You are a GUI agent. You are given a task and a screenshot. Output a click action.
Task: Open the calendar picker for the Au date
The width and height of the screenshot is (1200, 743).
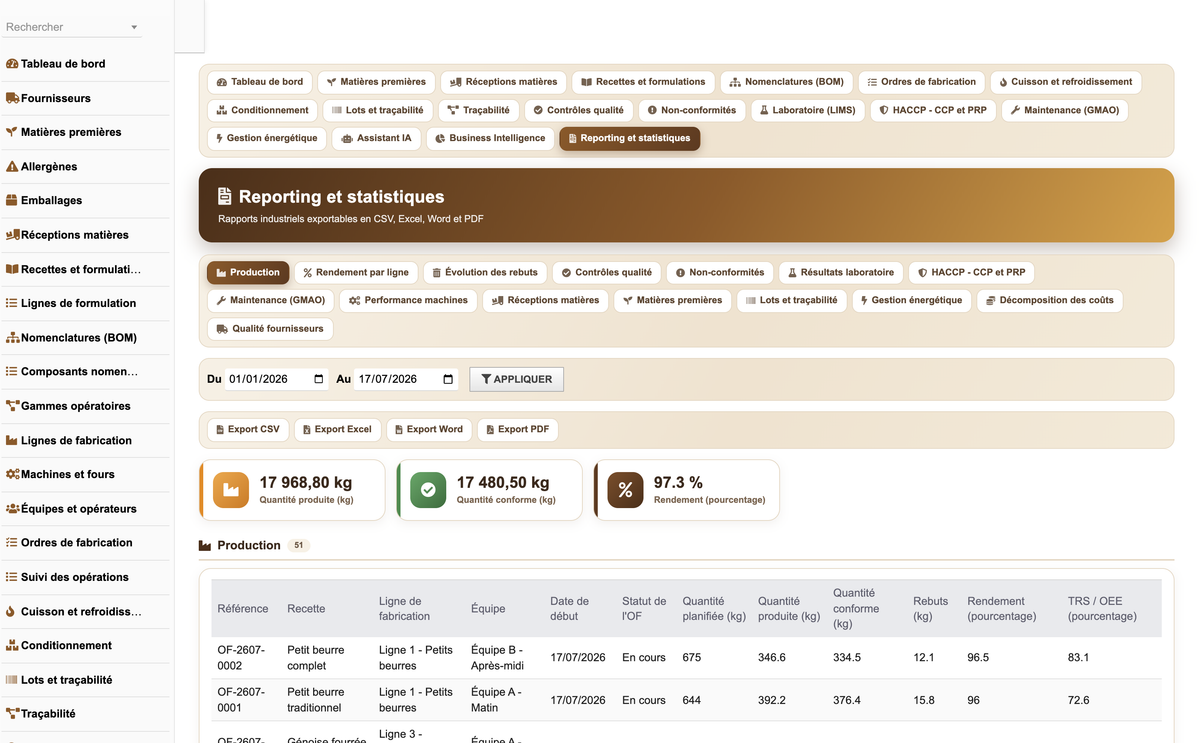click(x=448, y=379)
